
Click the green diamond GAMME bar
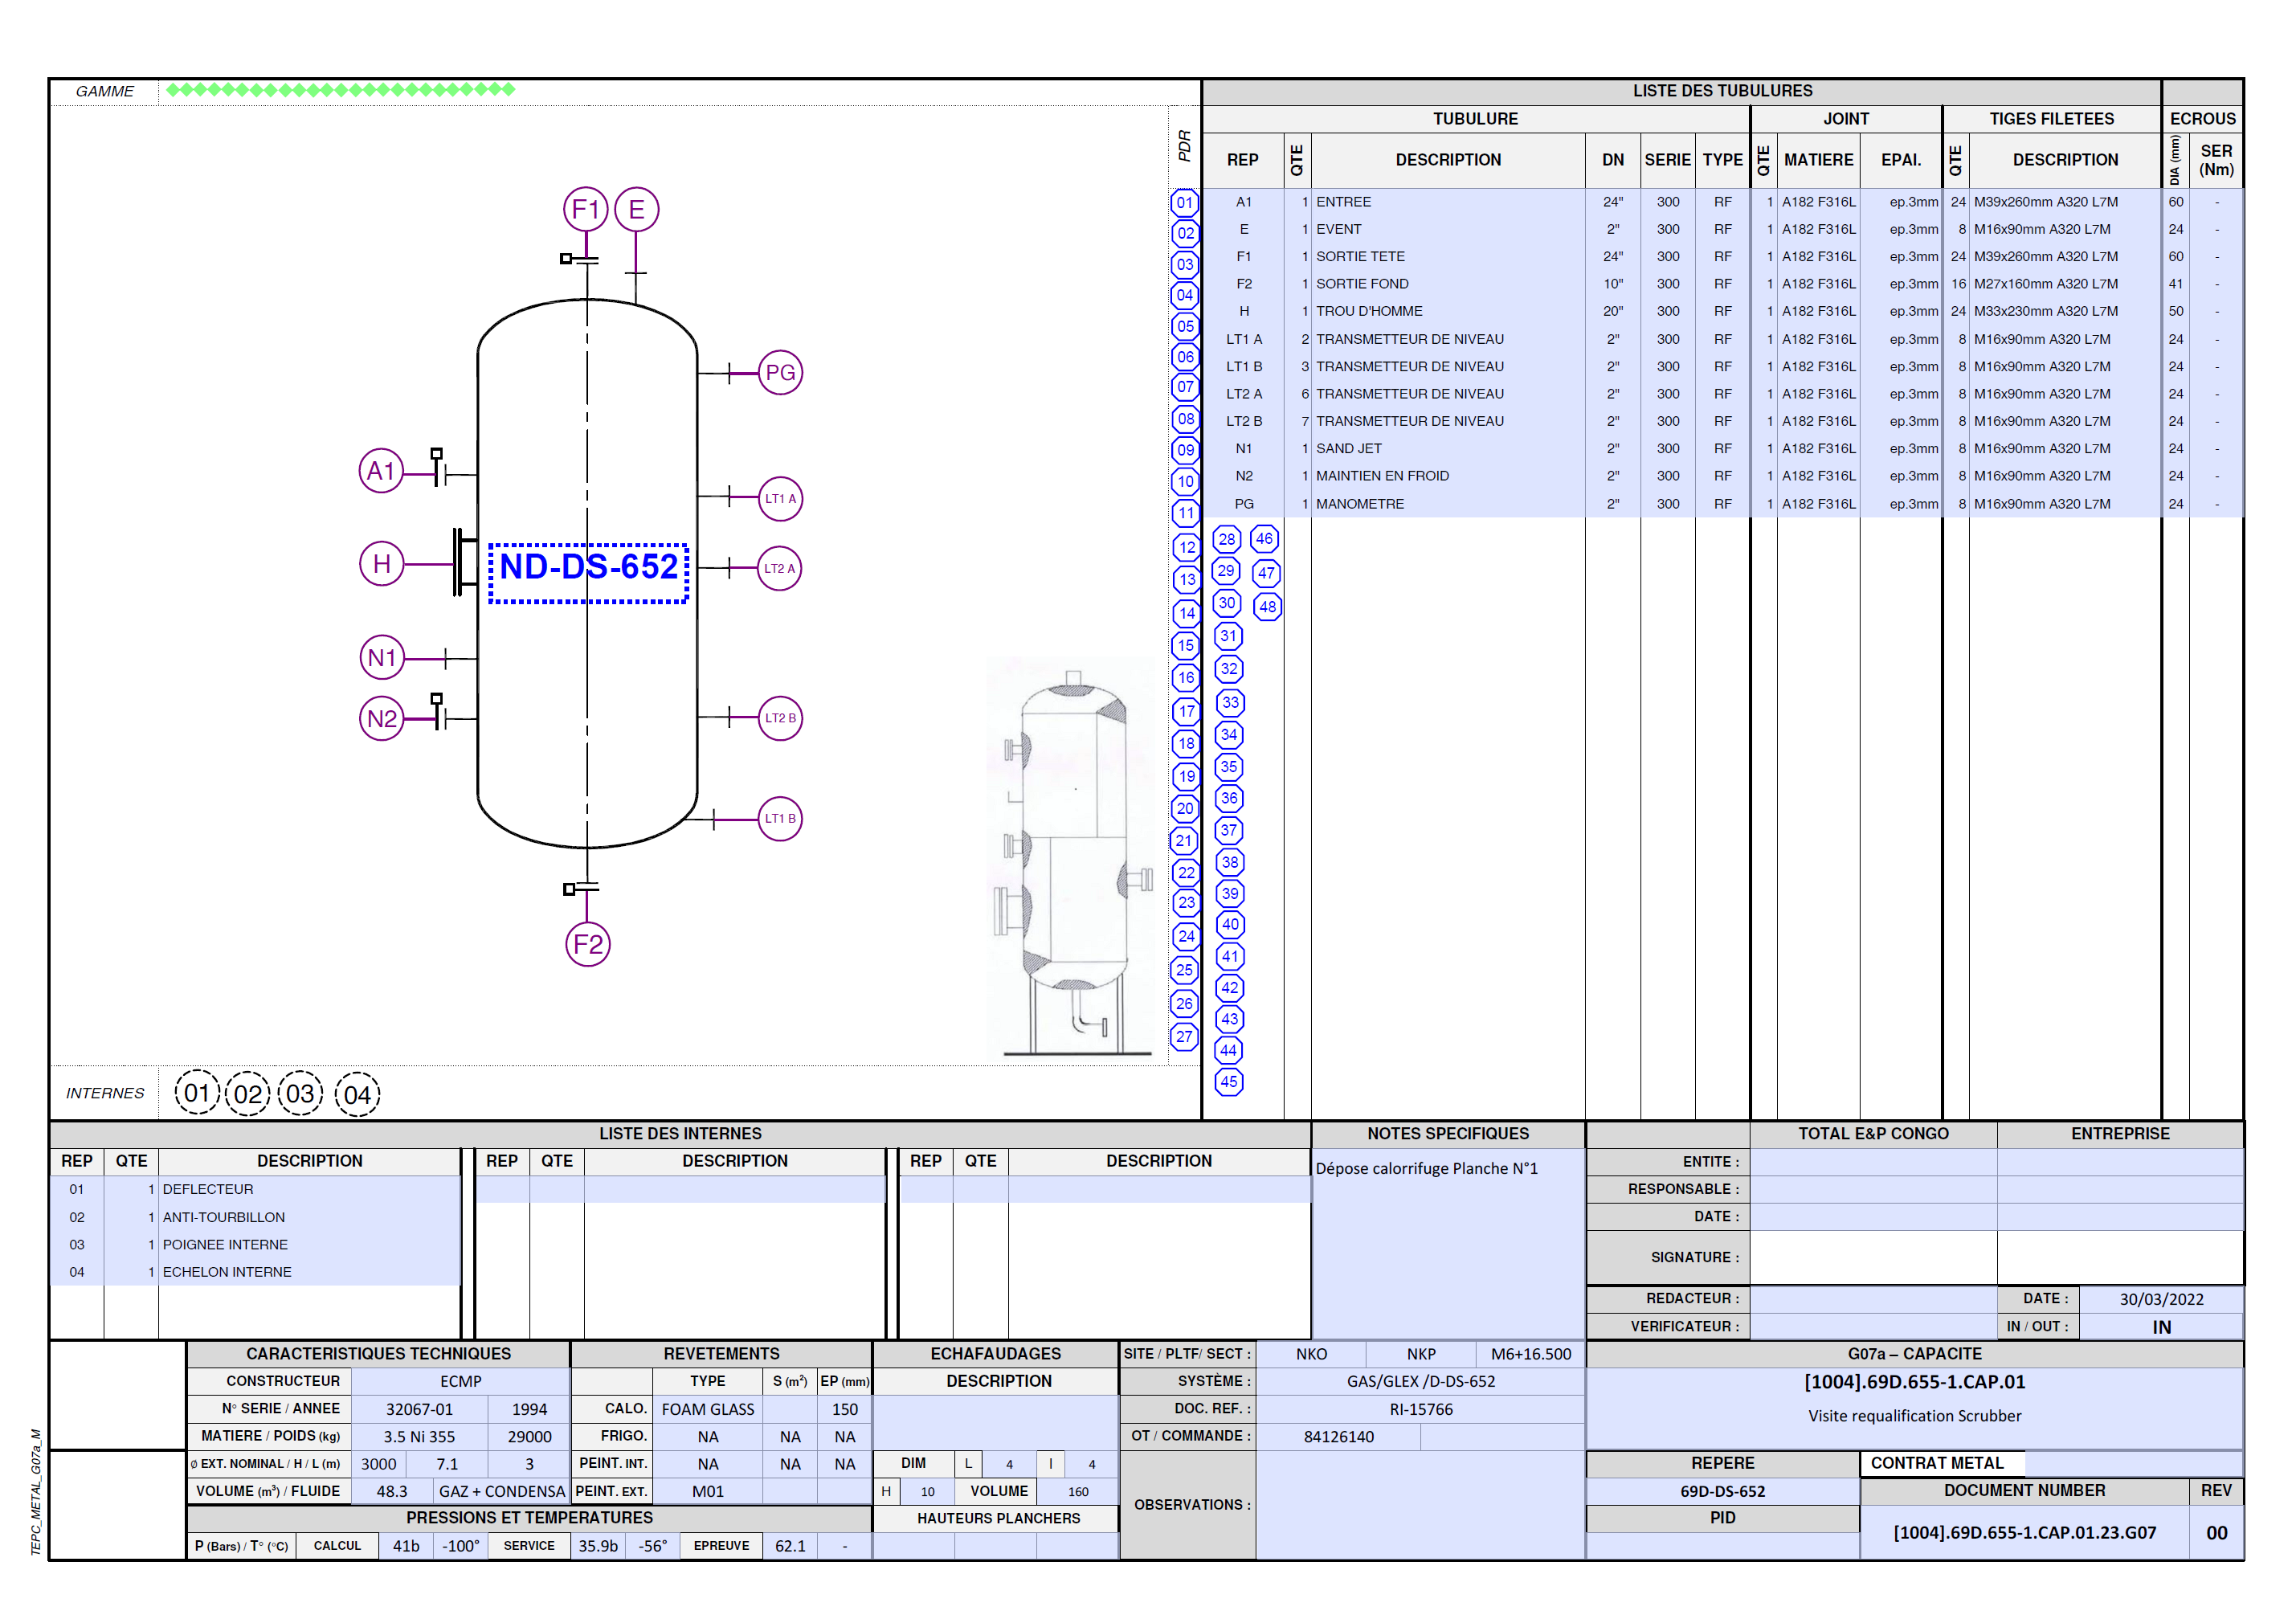[x=340, y=90]
